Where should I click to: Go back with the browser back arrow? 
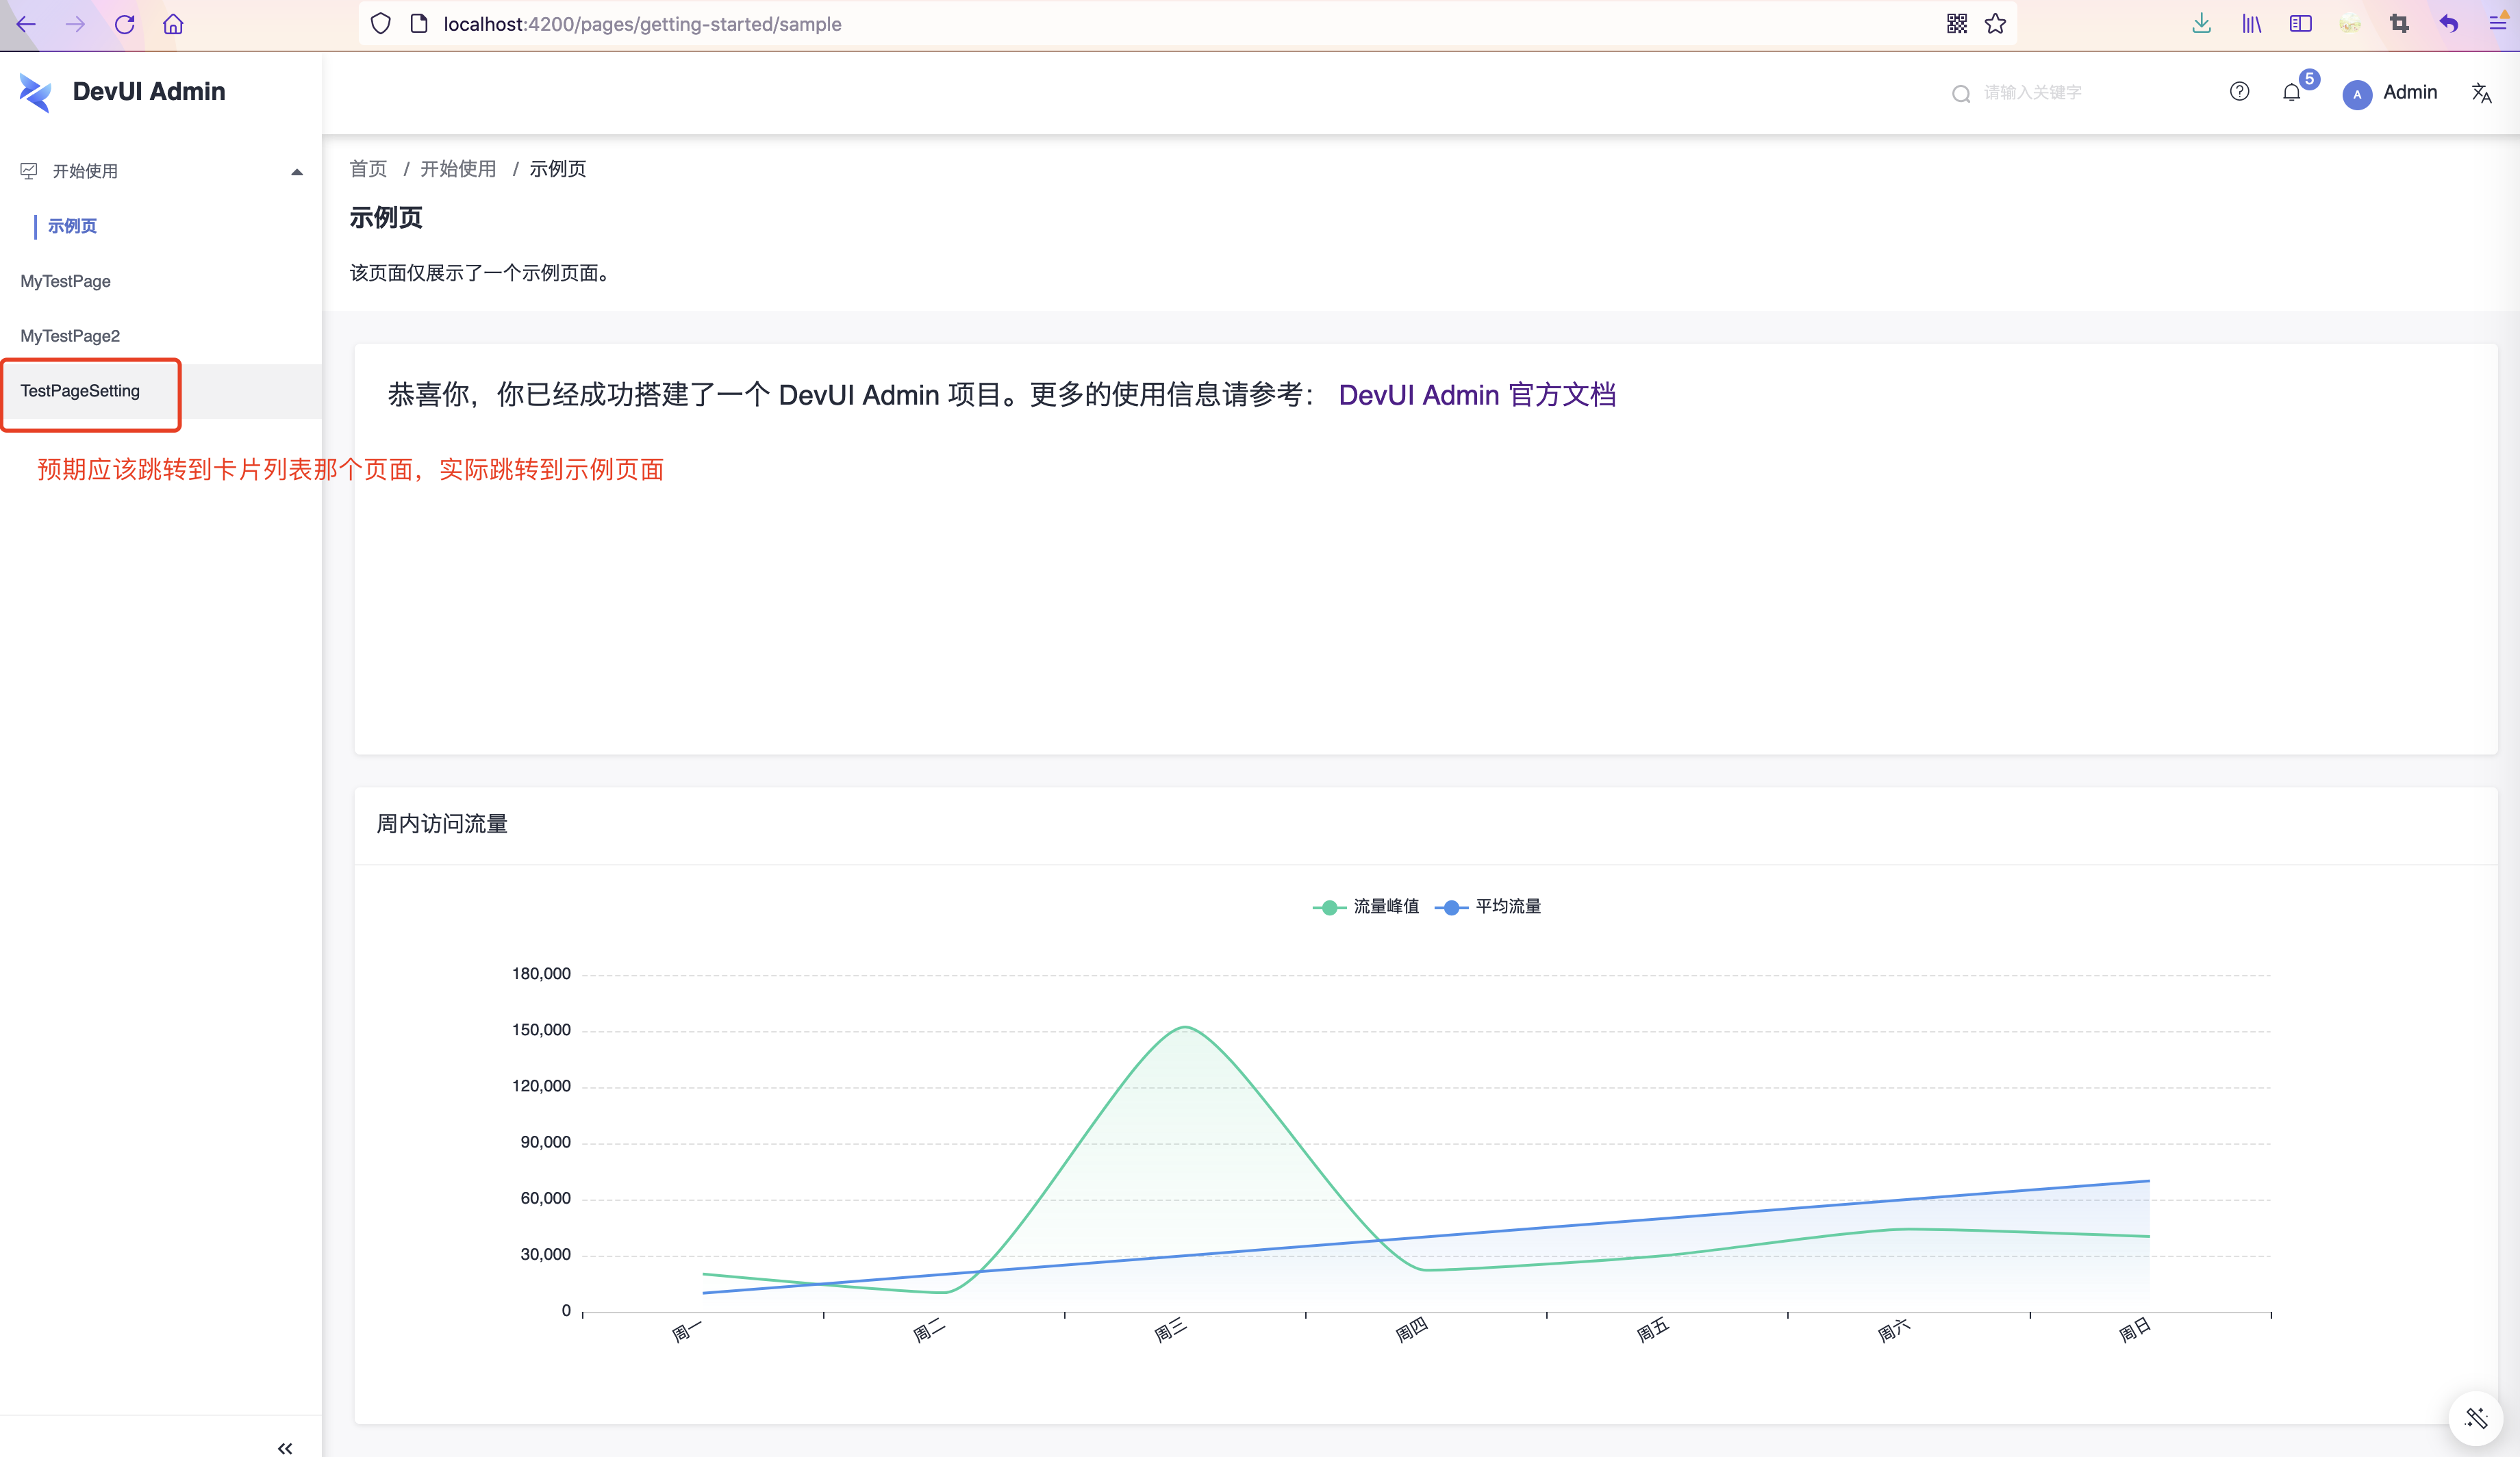click(x=27, y=24)
